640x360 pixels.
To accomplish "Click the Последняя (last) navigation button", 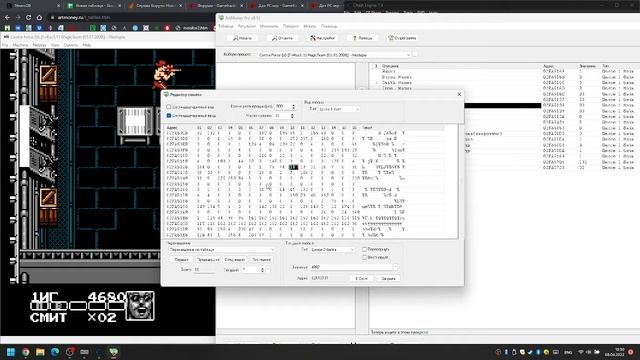I will point(261,260).
